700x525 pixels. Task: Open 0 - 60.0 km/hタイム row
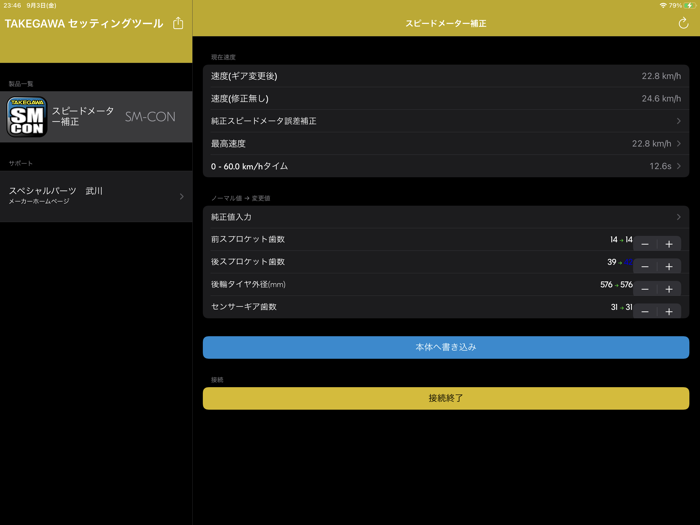tap(446, 166)
